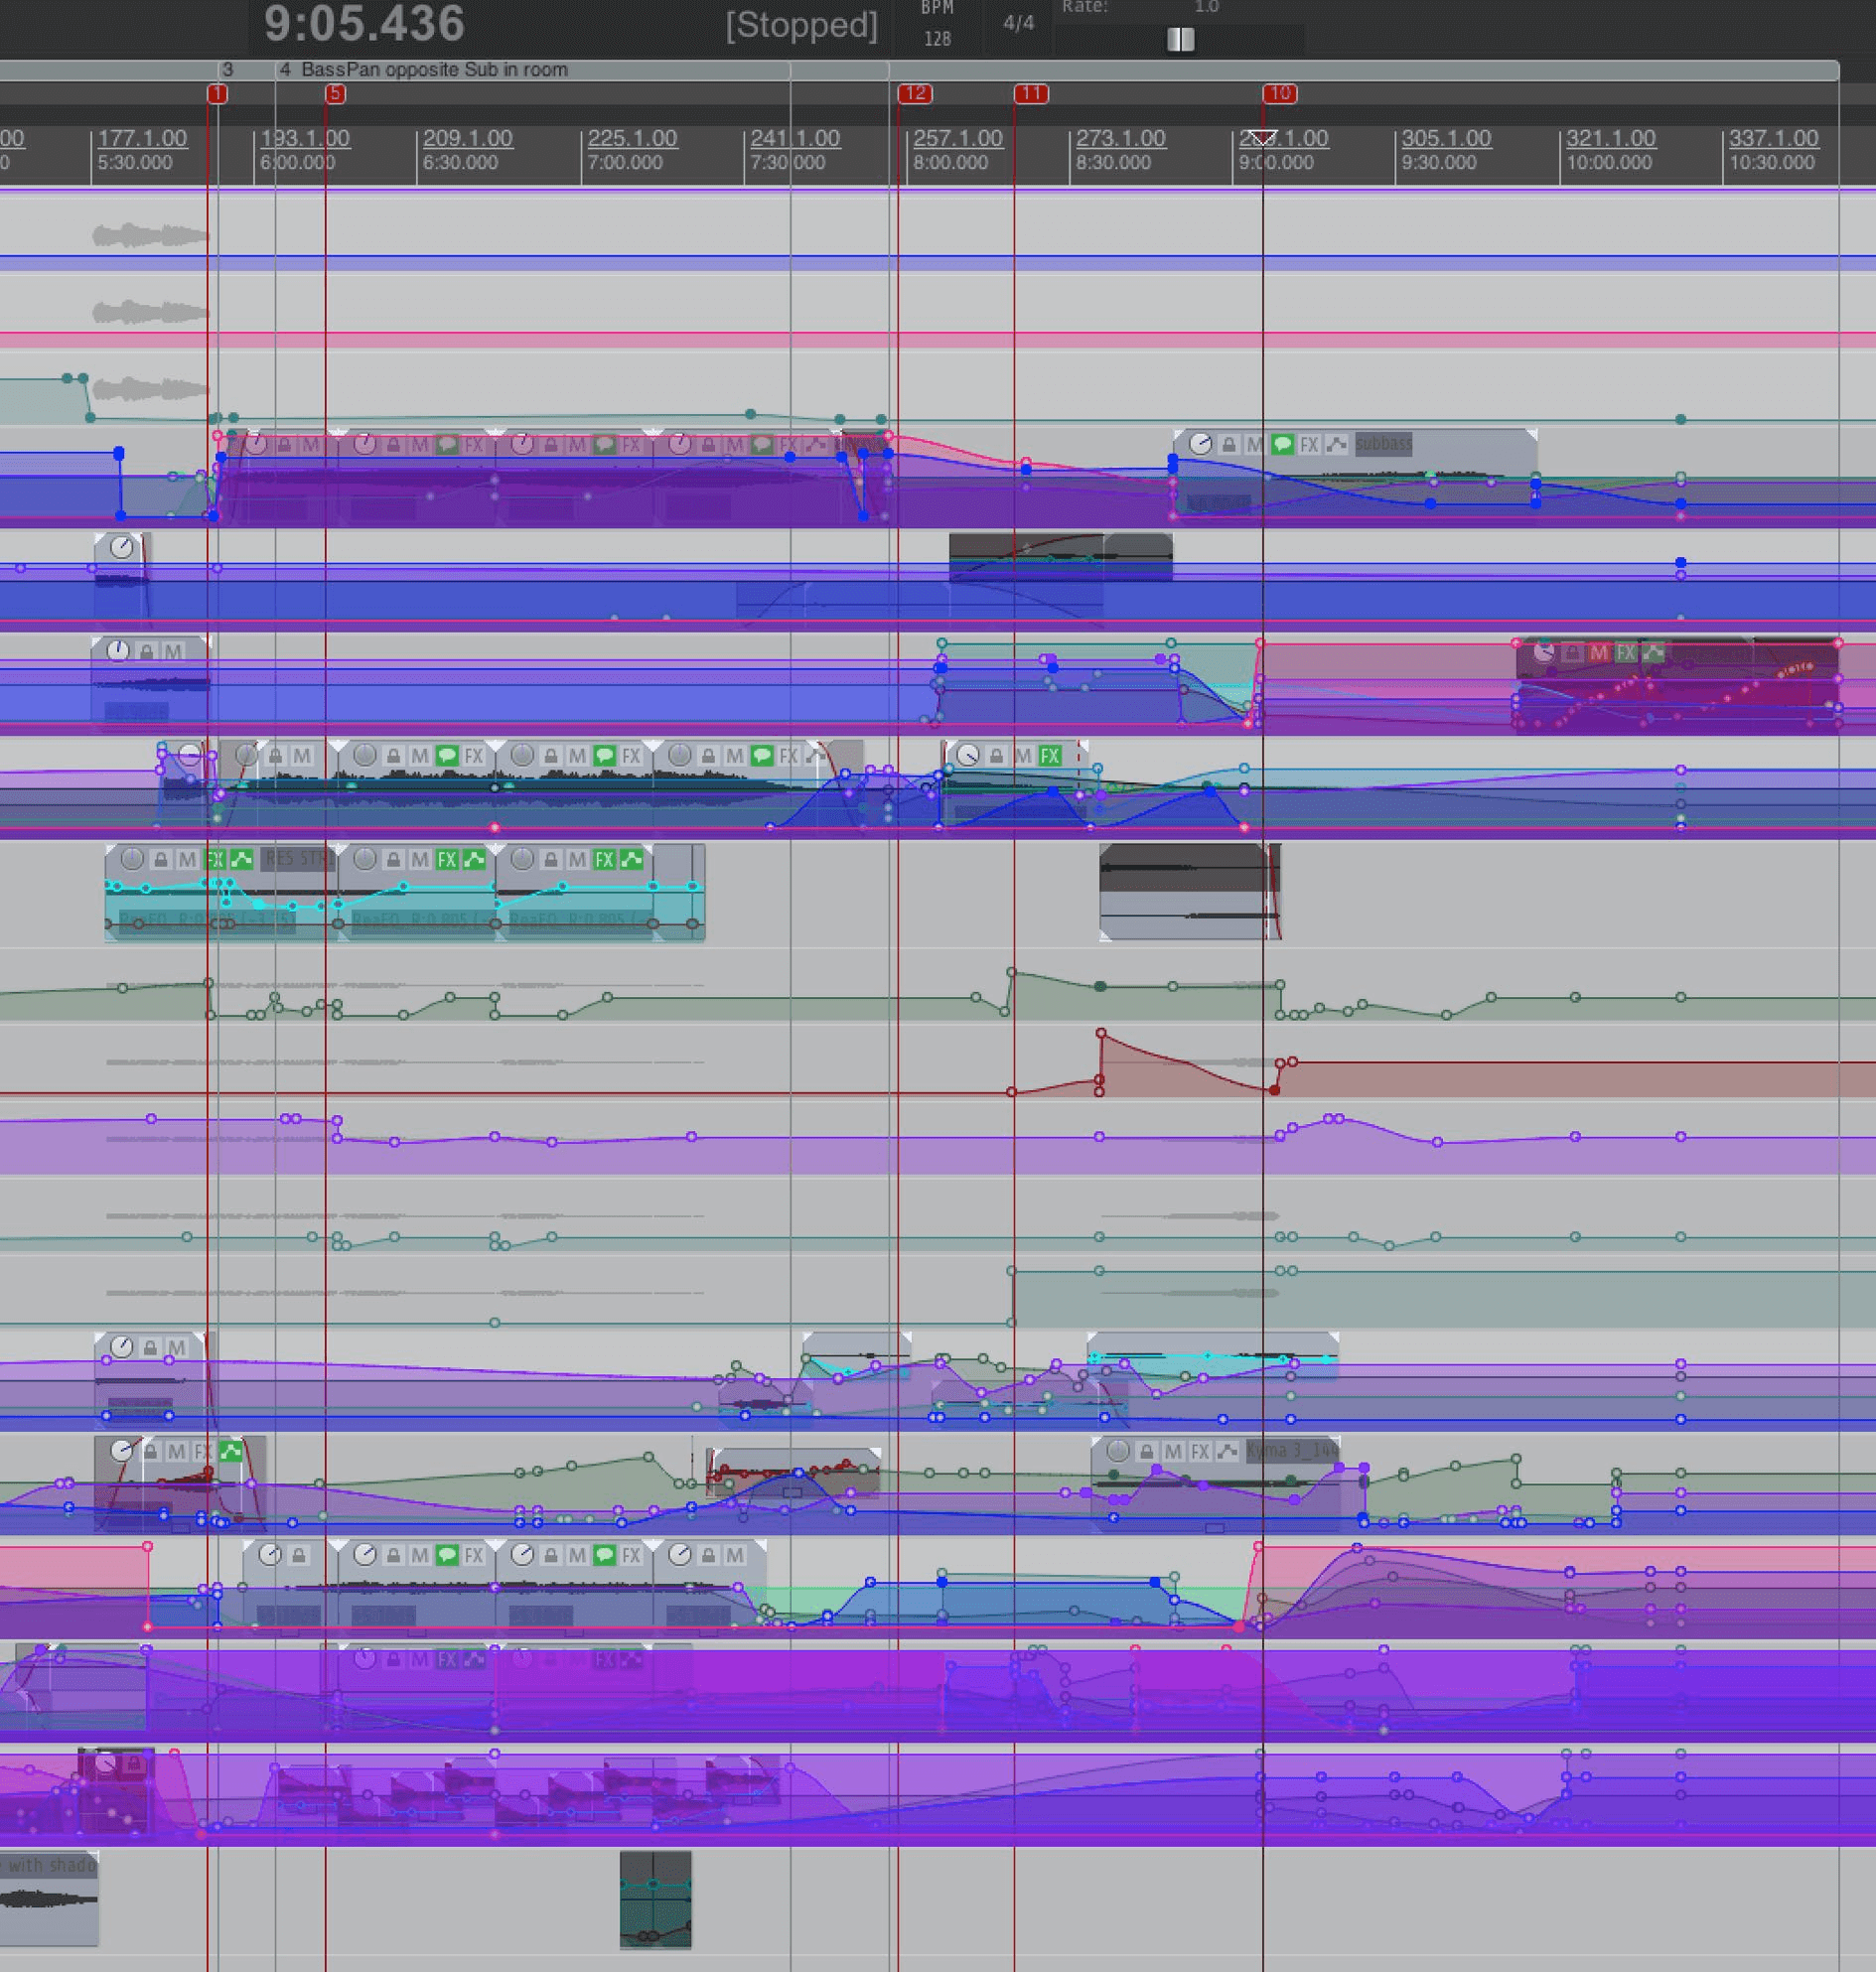1876x1972 pixels.
Task: Select marker 10 in the ruler
Action: (x=1280, y=94)
